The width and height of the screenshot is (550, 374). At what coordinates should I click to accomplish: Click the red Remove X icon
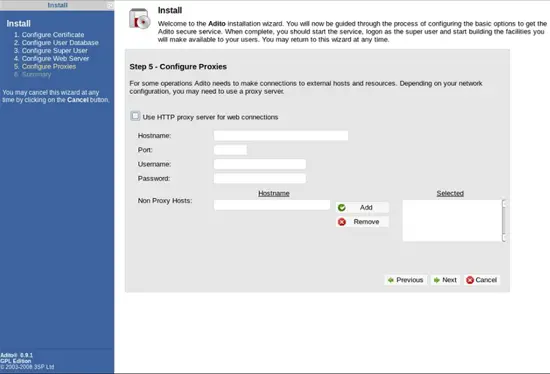point(342,222)
